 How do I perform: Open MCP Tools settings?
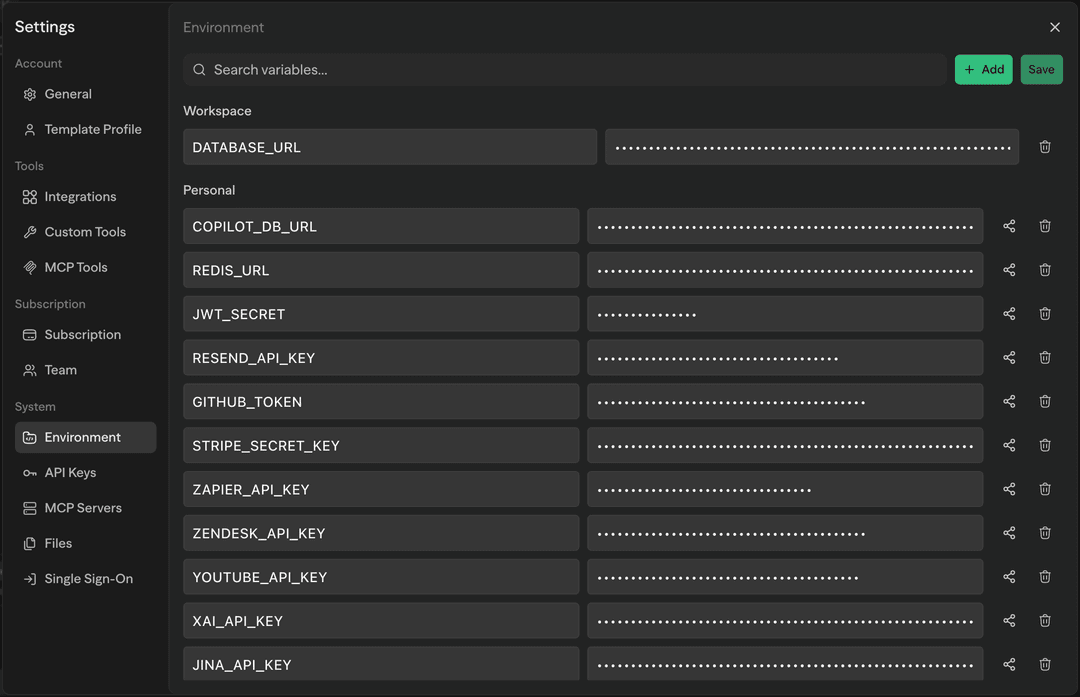pos(76,267)
